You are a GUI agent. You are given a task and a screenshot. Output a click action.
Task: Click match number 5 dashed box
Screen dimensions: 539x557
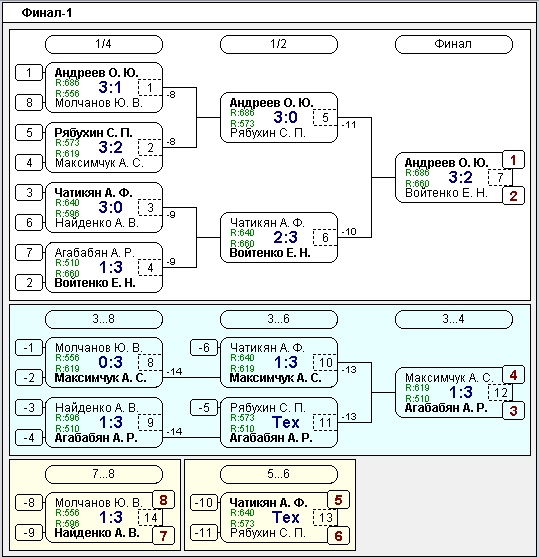coord(325,118)
